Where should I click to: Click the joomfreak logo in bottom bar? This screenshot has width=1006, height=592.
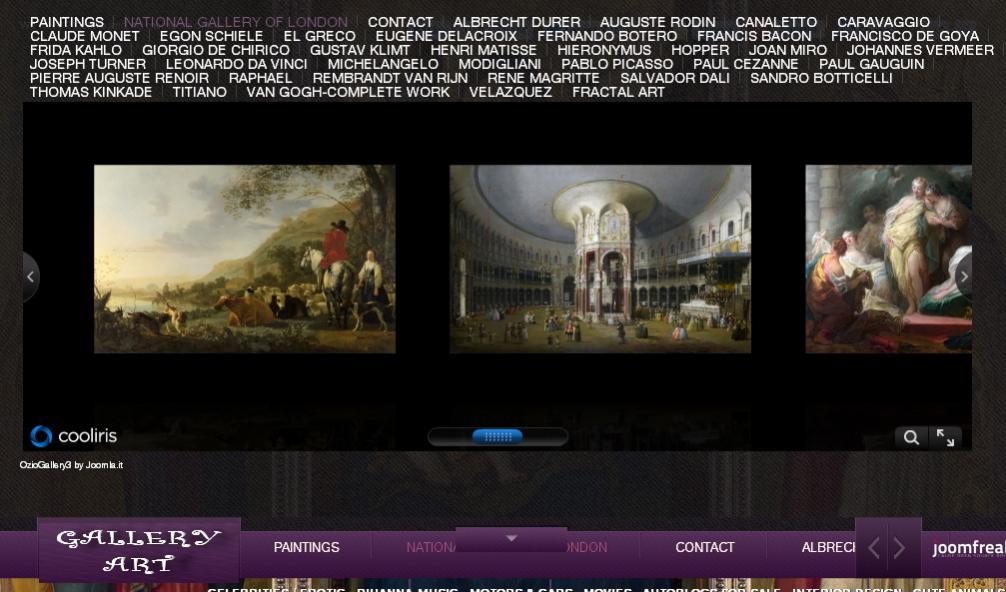[969, 548]
